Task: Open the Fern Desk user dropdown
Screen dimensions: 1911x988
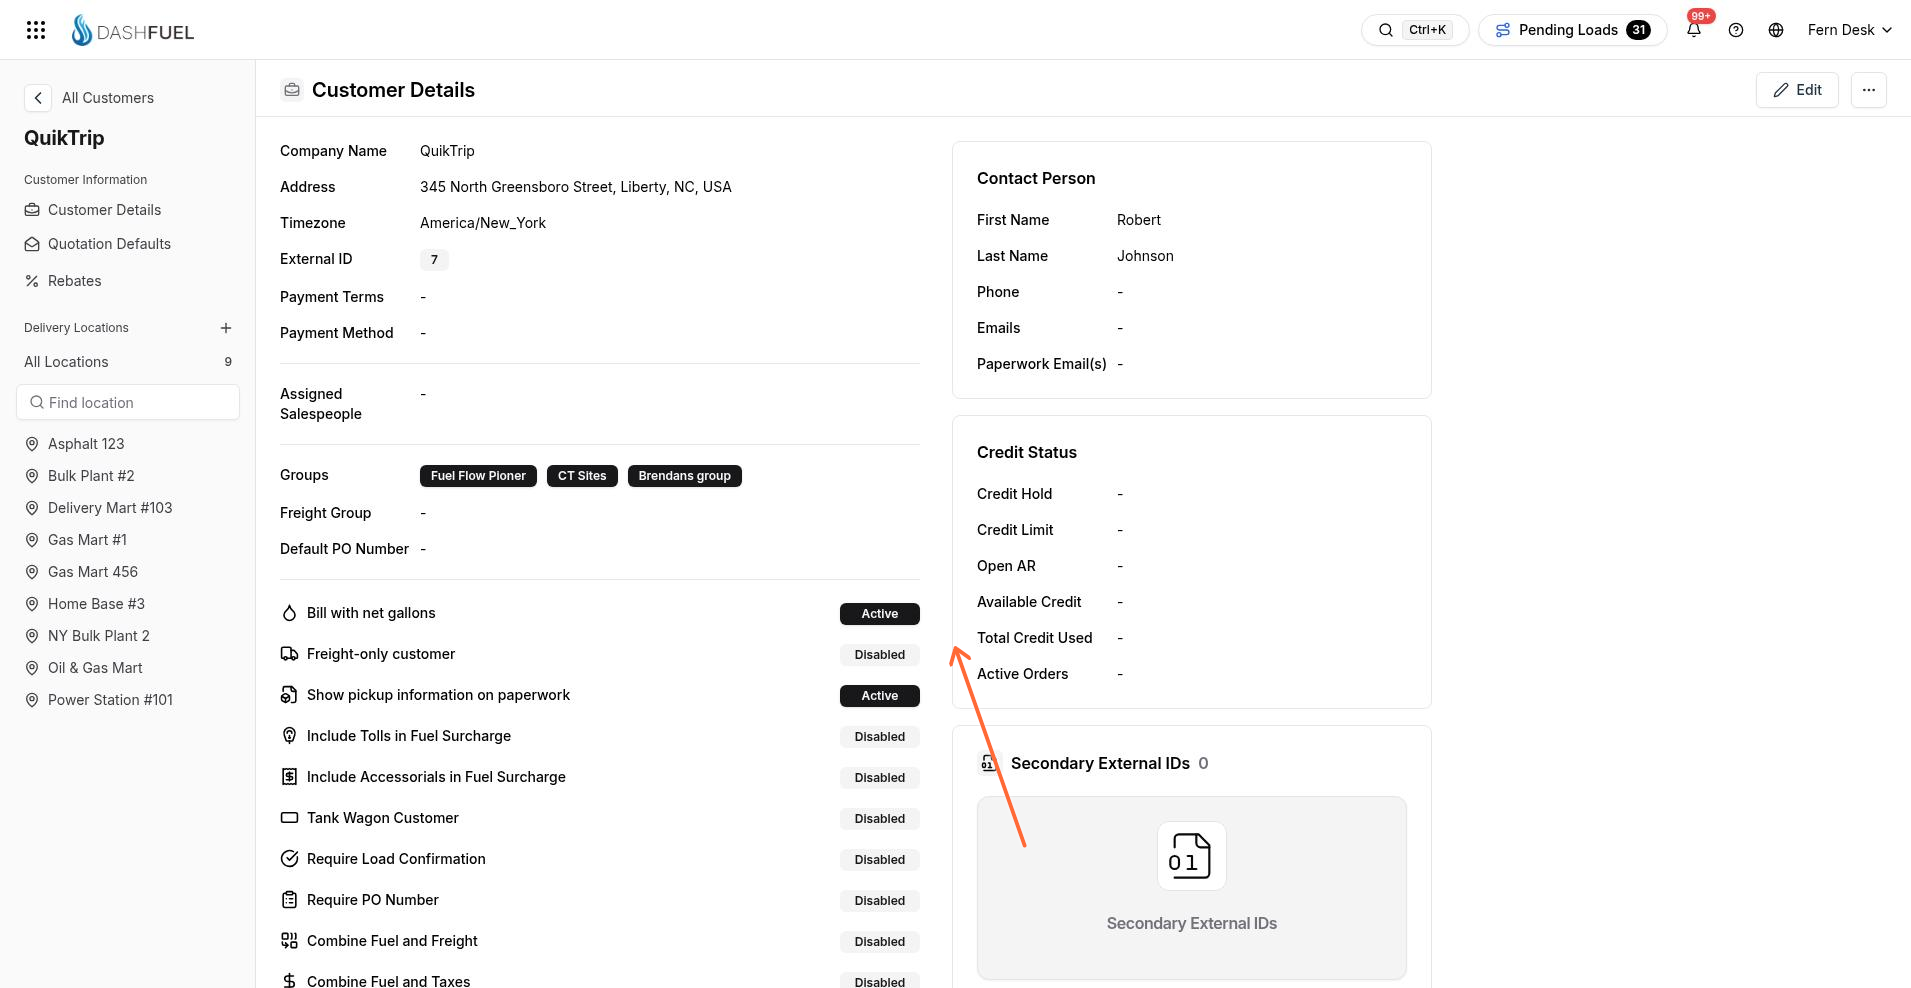Action: pyautogui.click(x=1849, y=30)
